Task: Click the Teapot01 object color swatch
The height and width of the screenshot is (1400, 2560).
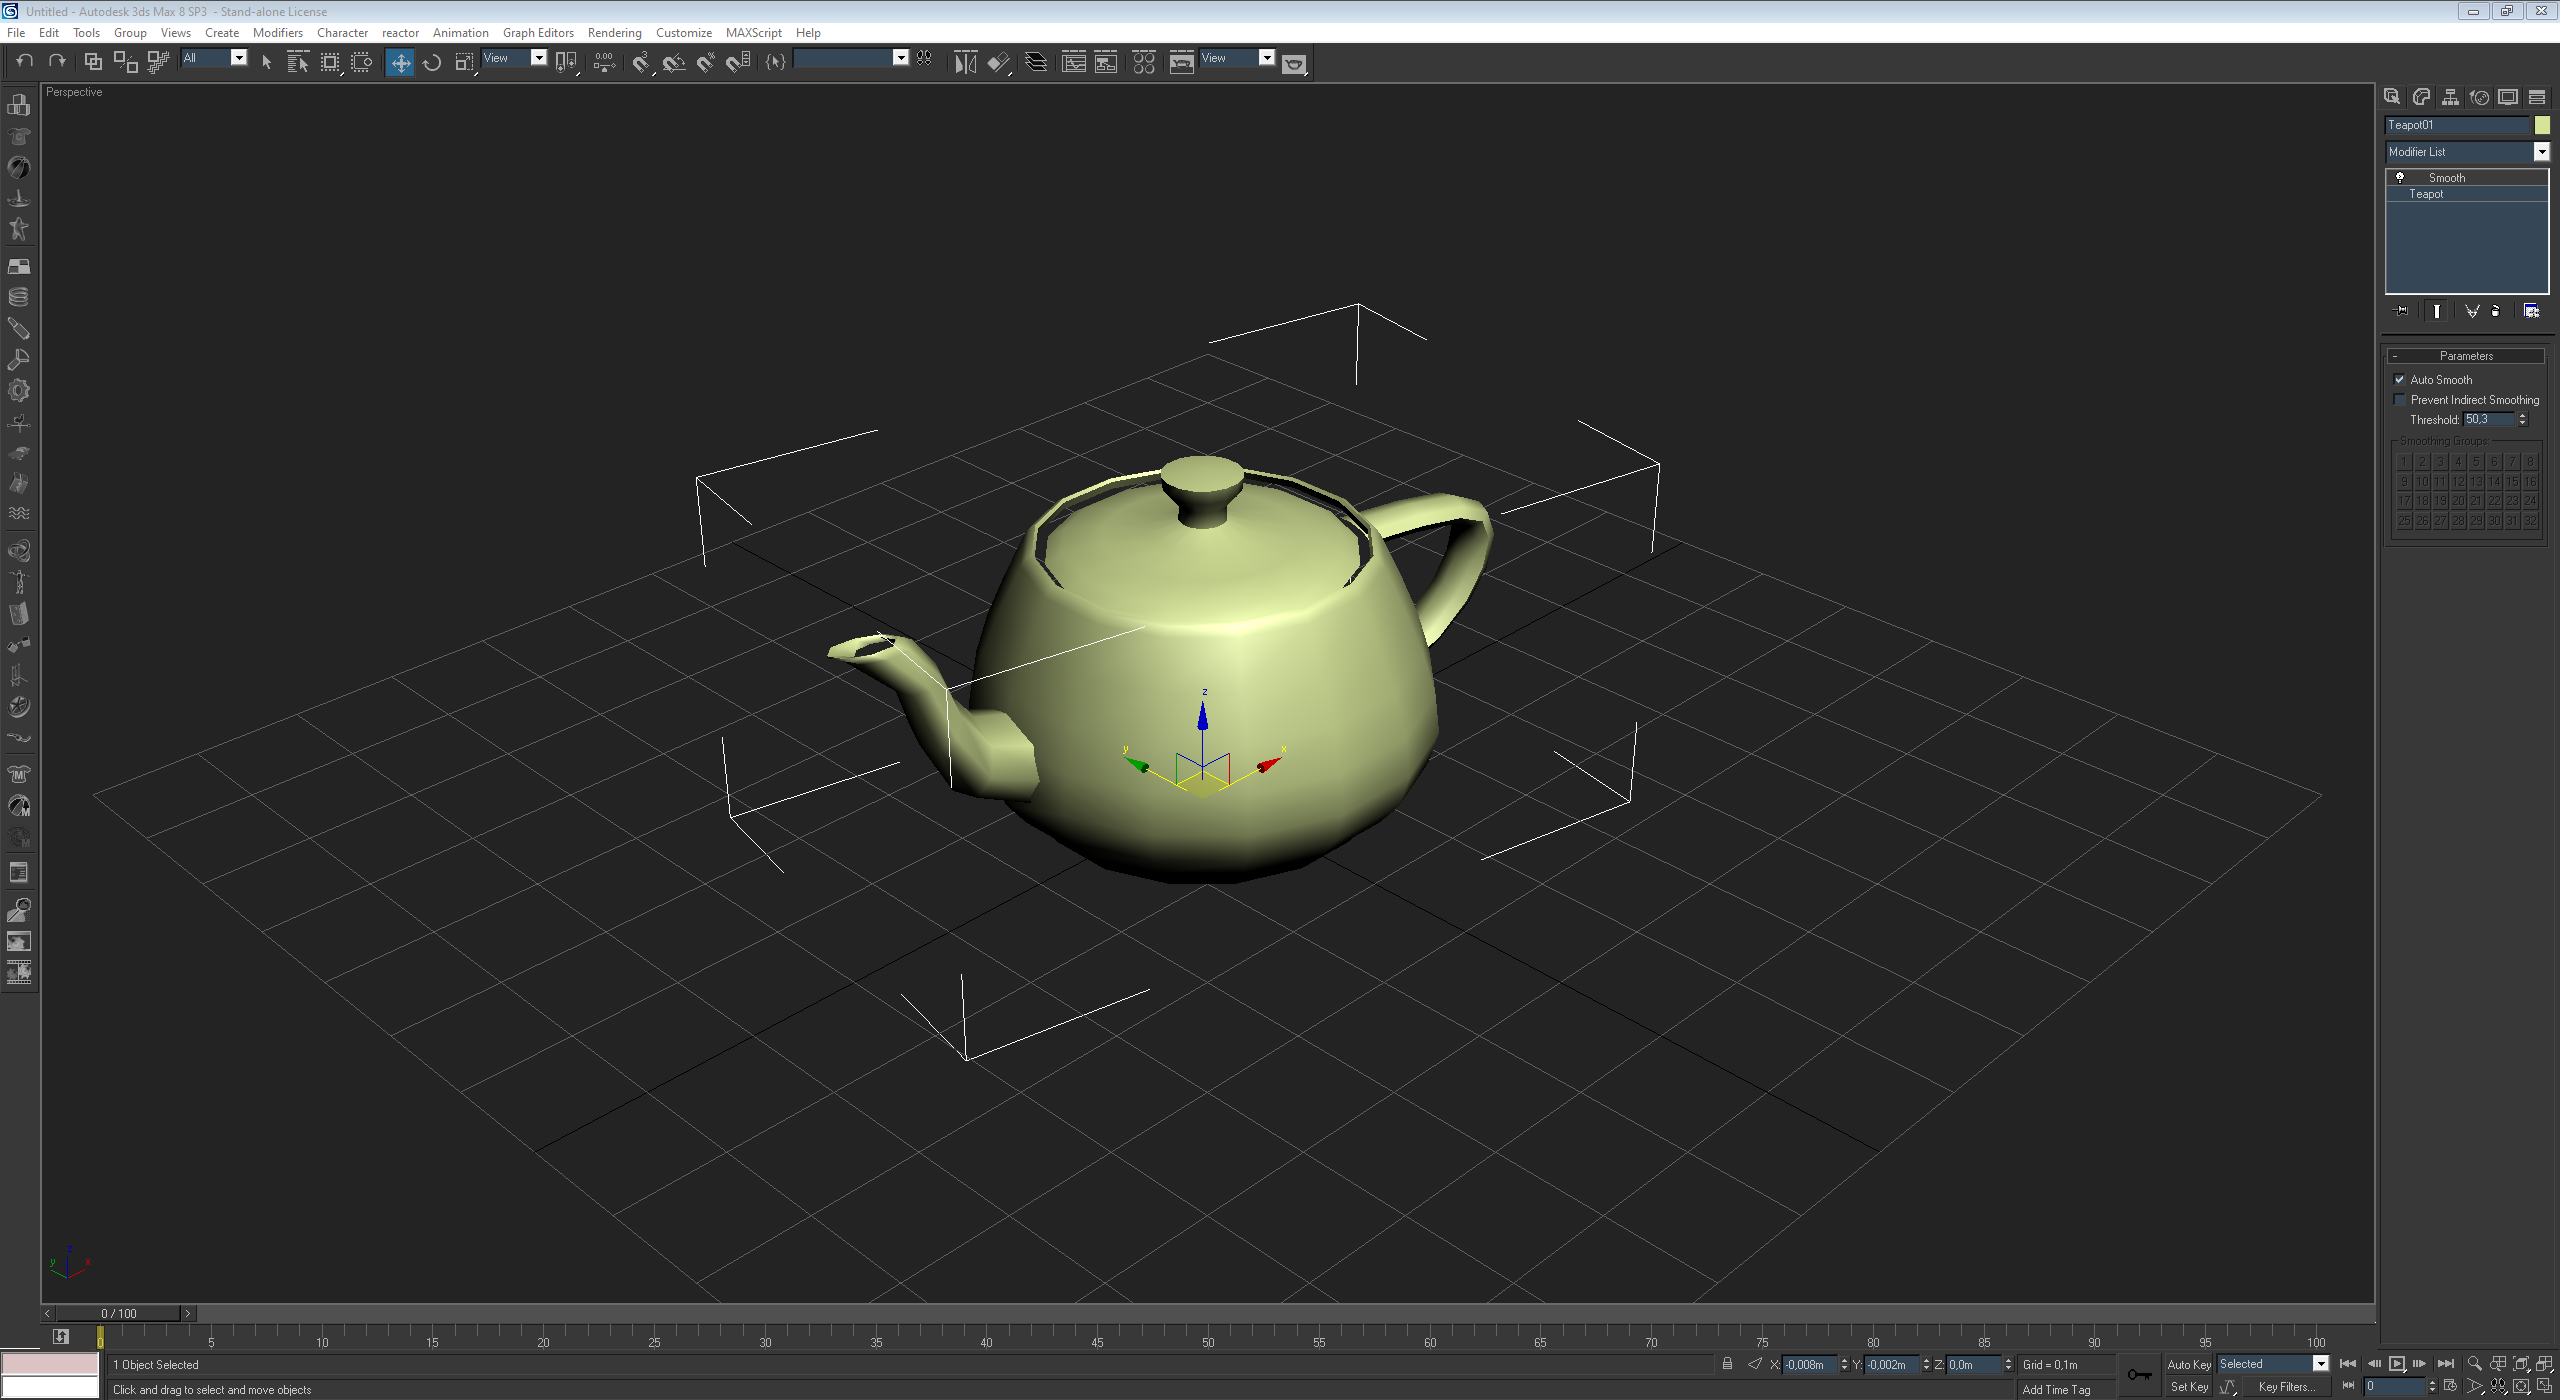Action: pyautogui.click(x=2542, y=125)
